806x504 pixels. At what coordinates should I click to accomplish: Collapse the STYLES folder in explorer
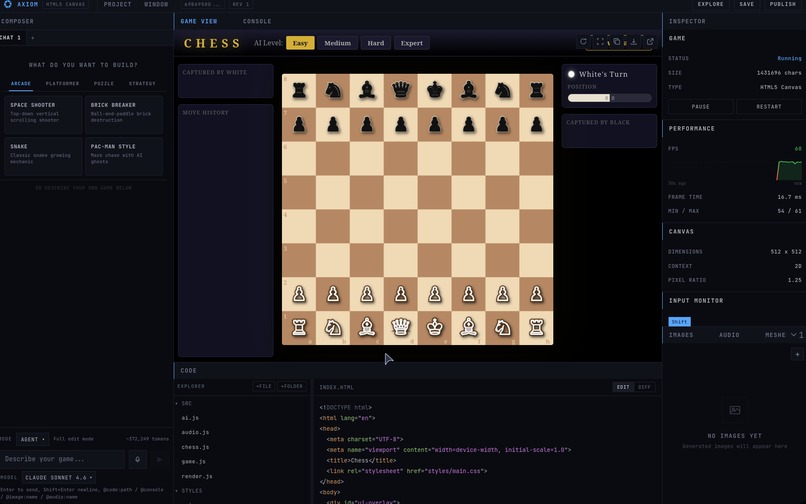click(189, 491)
